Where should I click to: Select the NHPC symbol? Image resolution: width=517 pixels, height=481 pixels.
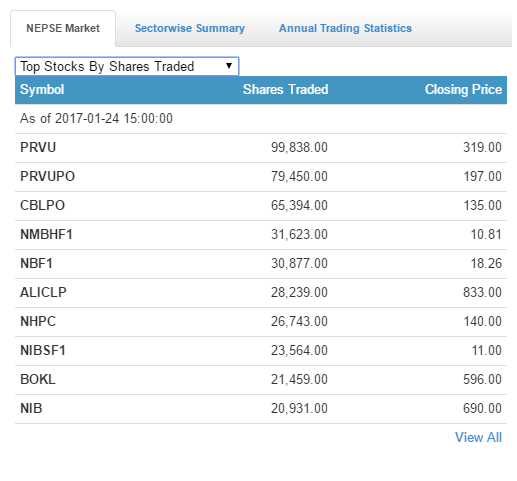coord(38,321)
